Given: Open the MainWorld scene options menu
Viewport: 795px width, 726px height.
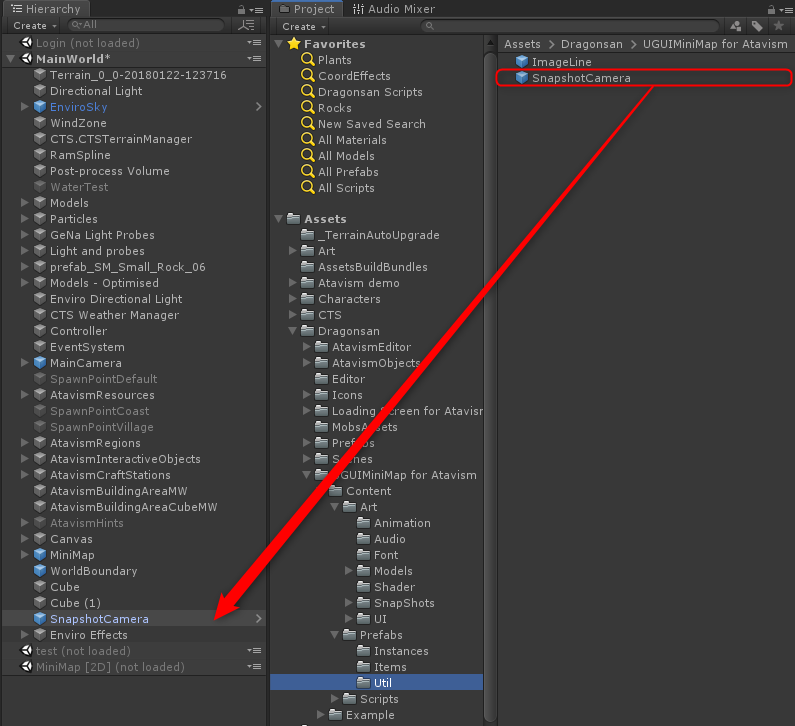Looking at the screenshot, I should [254, 59].
